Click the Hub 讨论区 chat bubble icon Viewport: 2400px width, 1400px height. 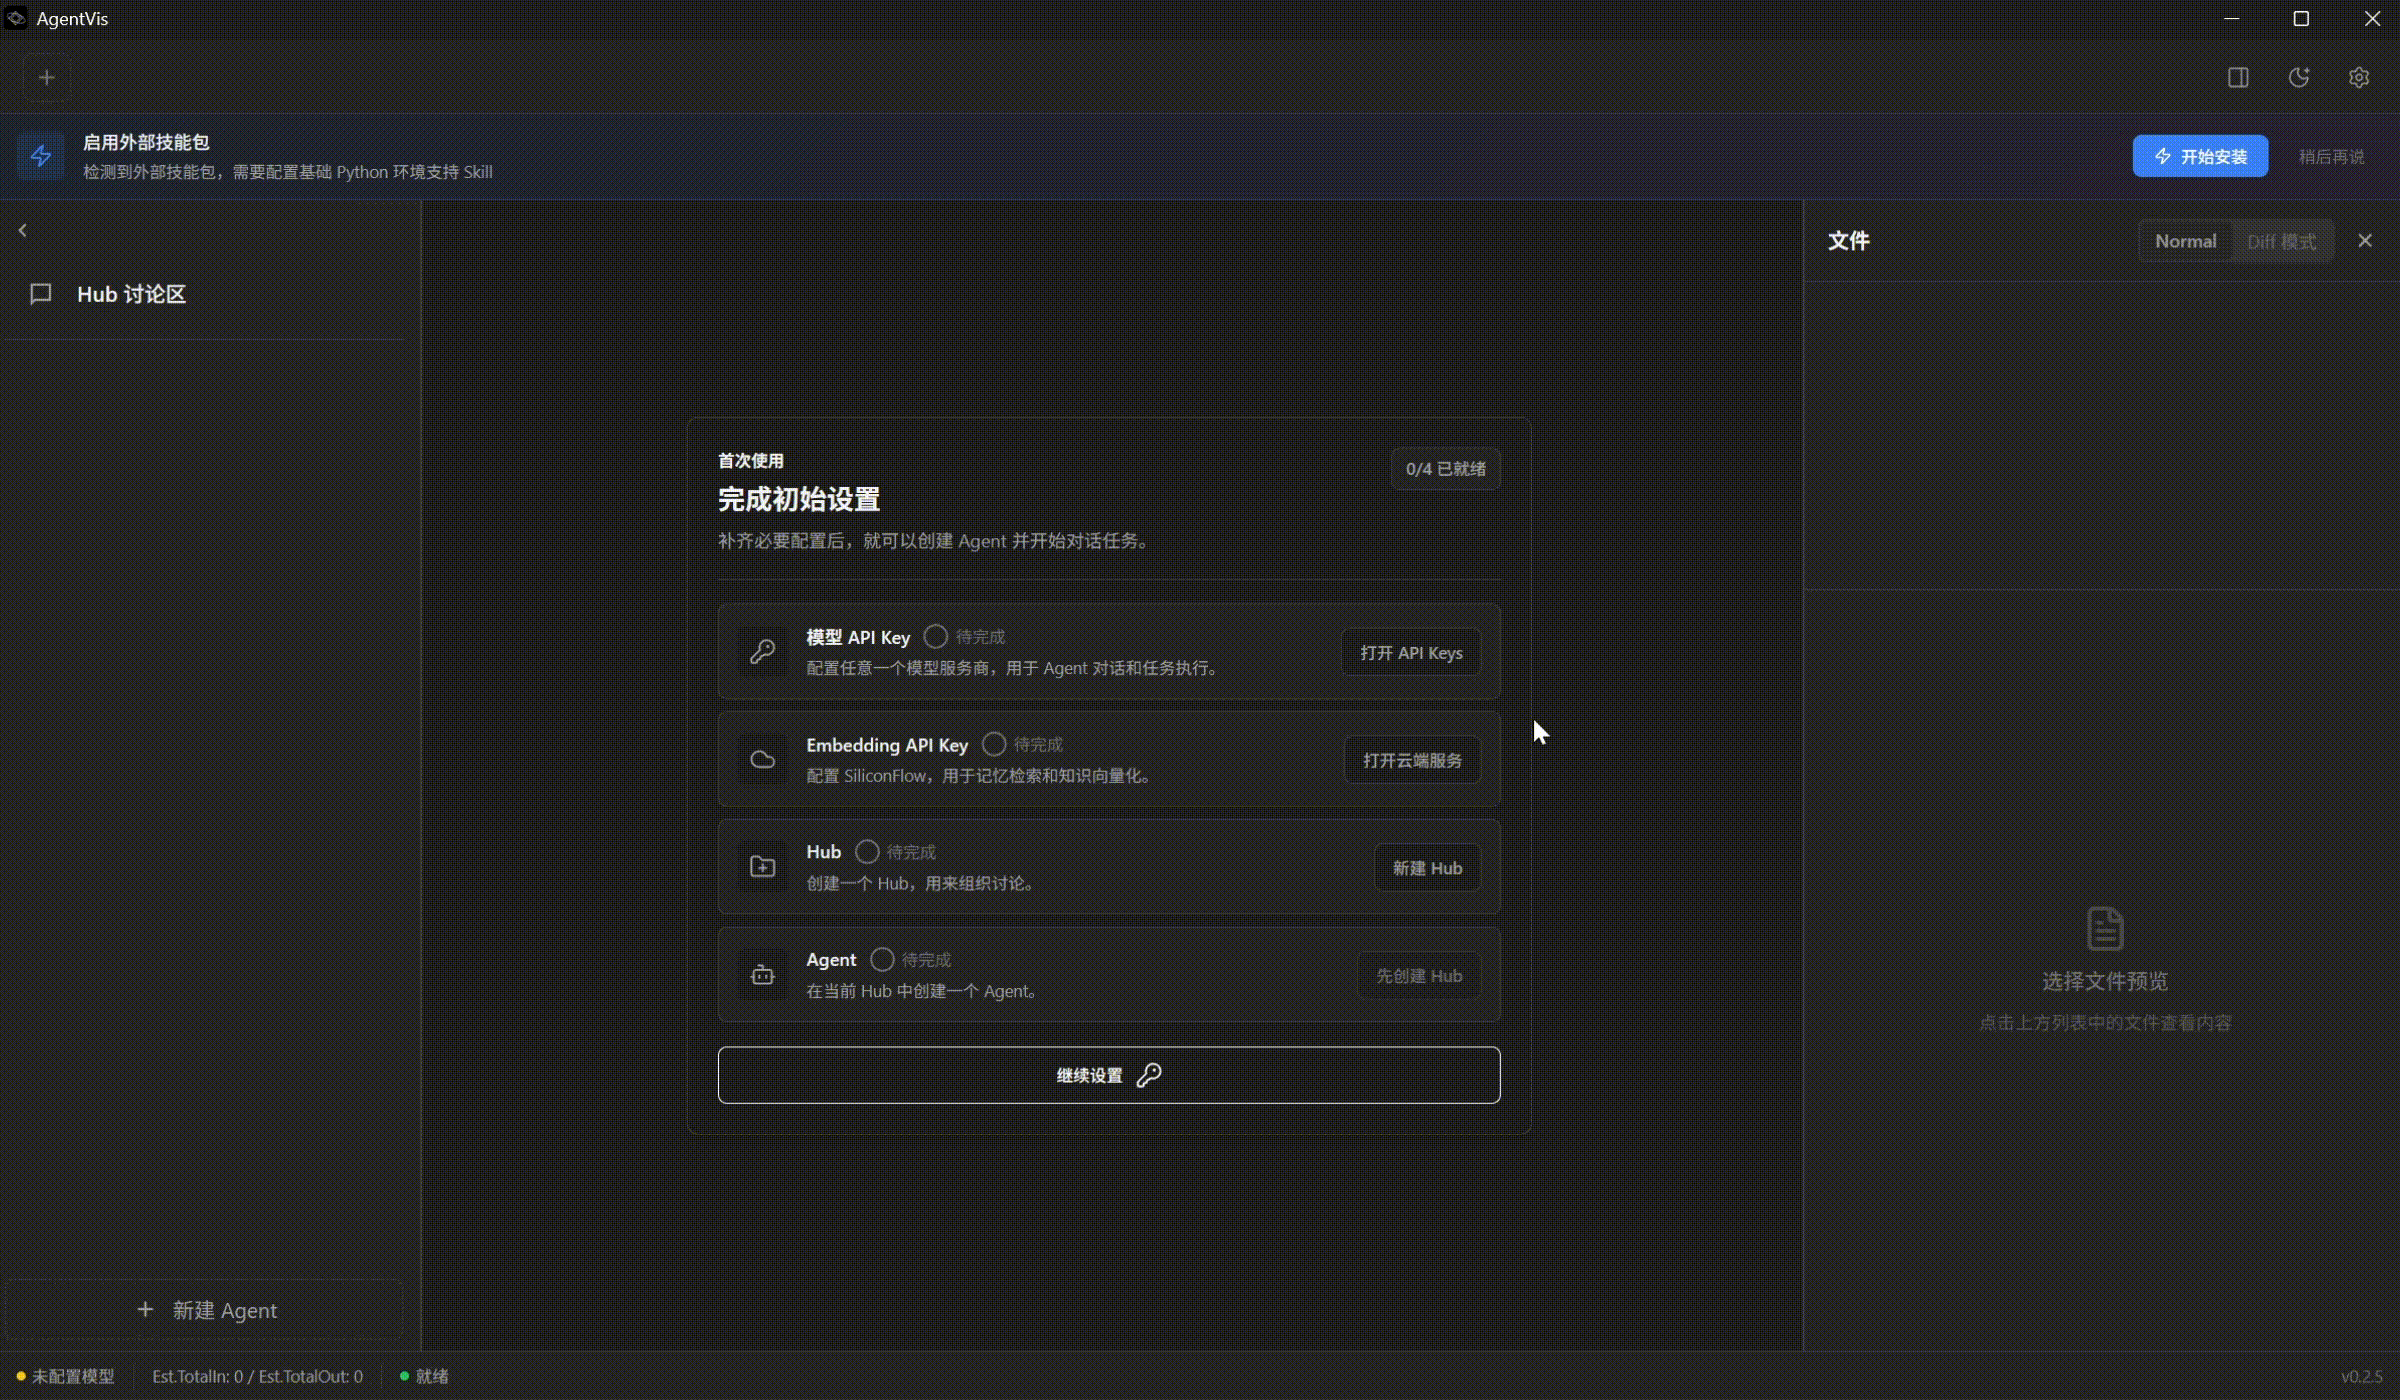tap(41, 294)
